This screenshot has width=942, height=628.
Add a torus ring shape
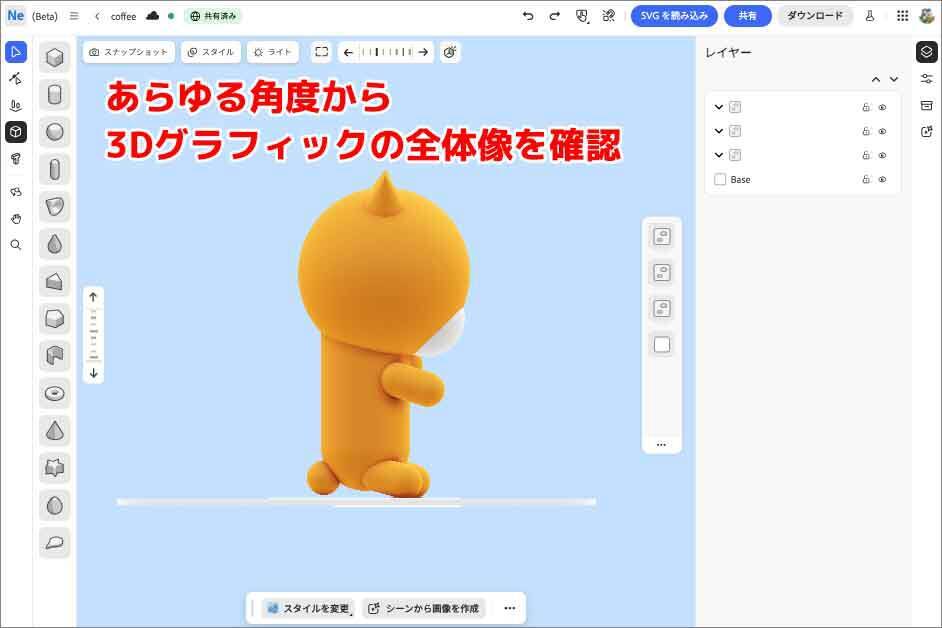(x=55, y=394)
